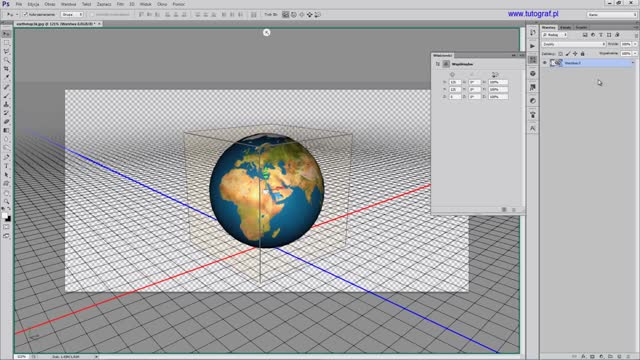The image size is (640, 360).
Task: Select the Gradient tool
Action: point(6,130)
